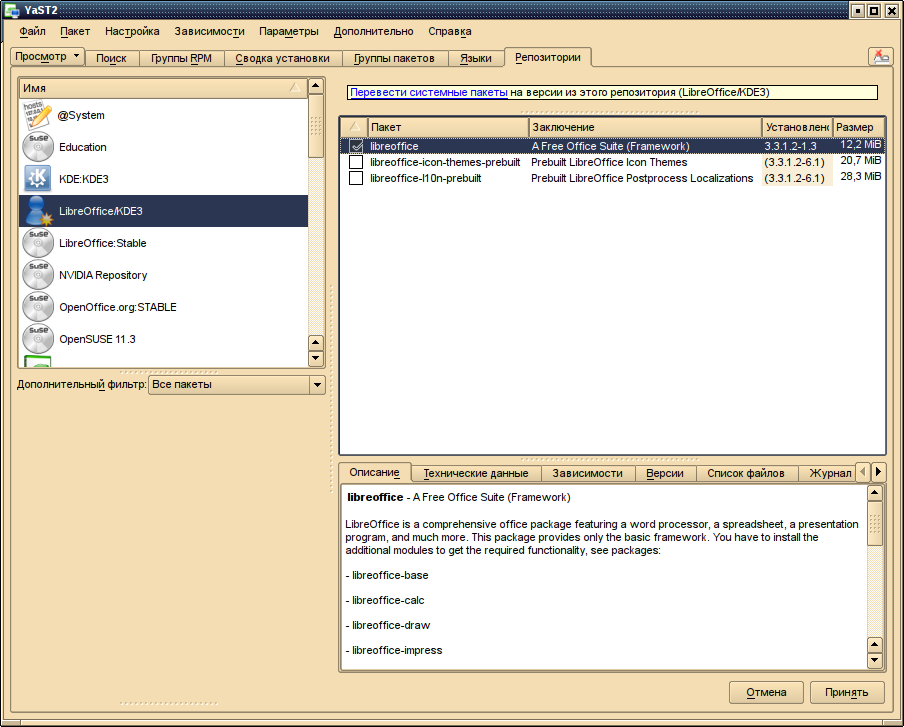This screenshot has height=727, width=904.
Task: Select the OpenOffice.org:STABLE repository name
Action: 118,307
